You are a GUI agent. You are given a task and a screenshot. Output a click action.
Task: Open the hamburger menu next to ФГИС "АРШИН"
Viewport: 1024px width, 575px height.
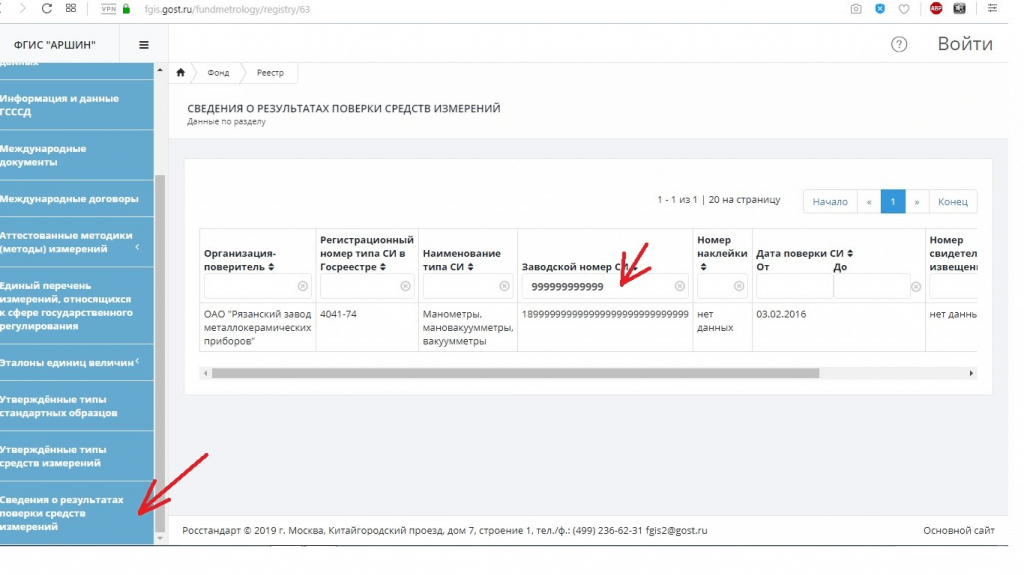coord(144,45)
